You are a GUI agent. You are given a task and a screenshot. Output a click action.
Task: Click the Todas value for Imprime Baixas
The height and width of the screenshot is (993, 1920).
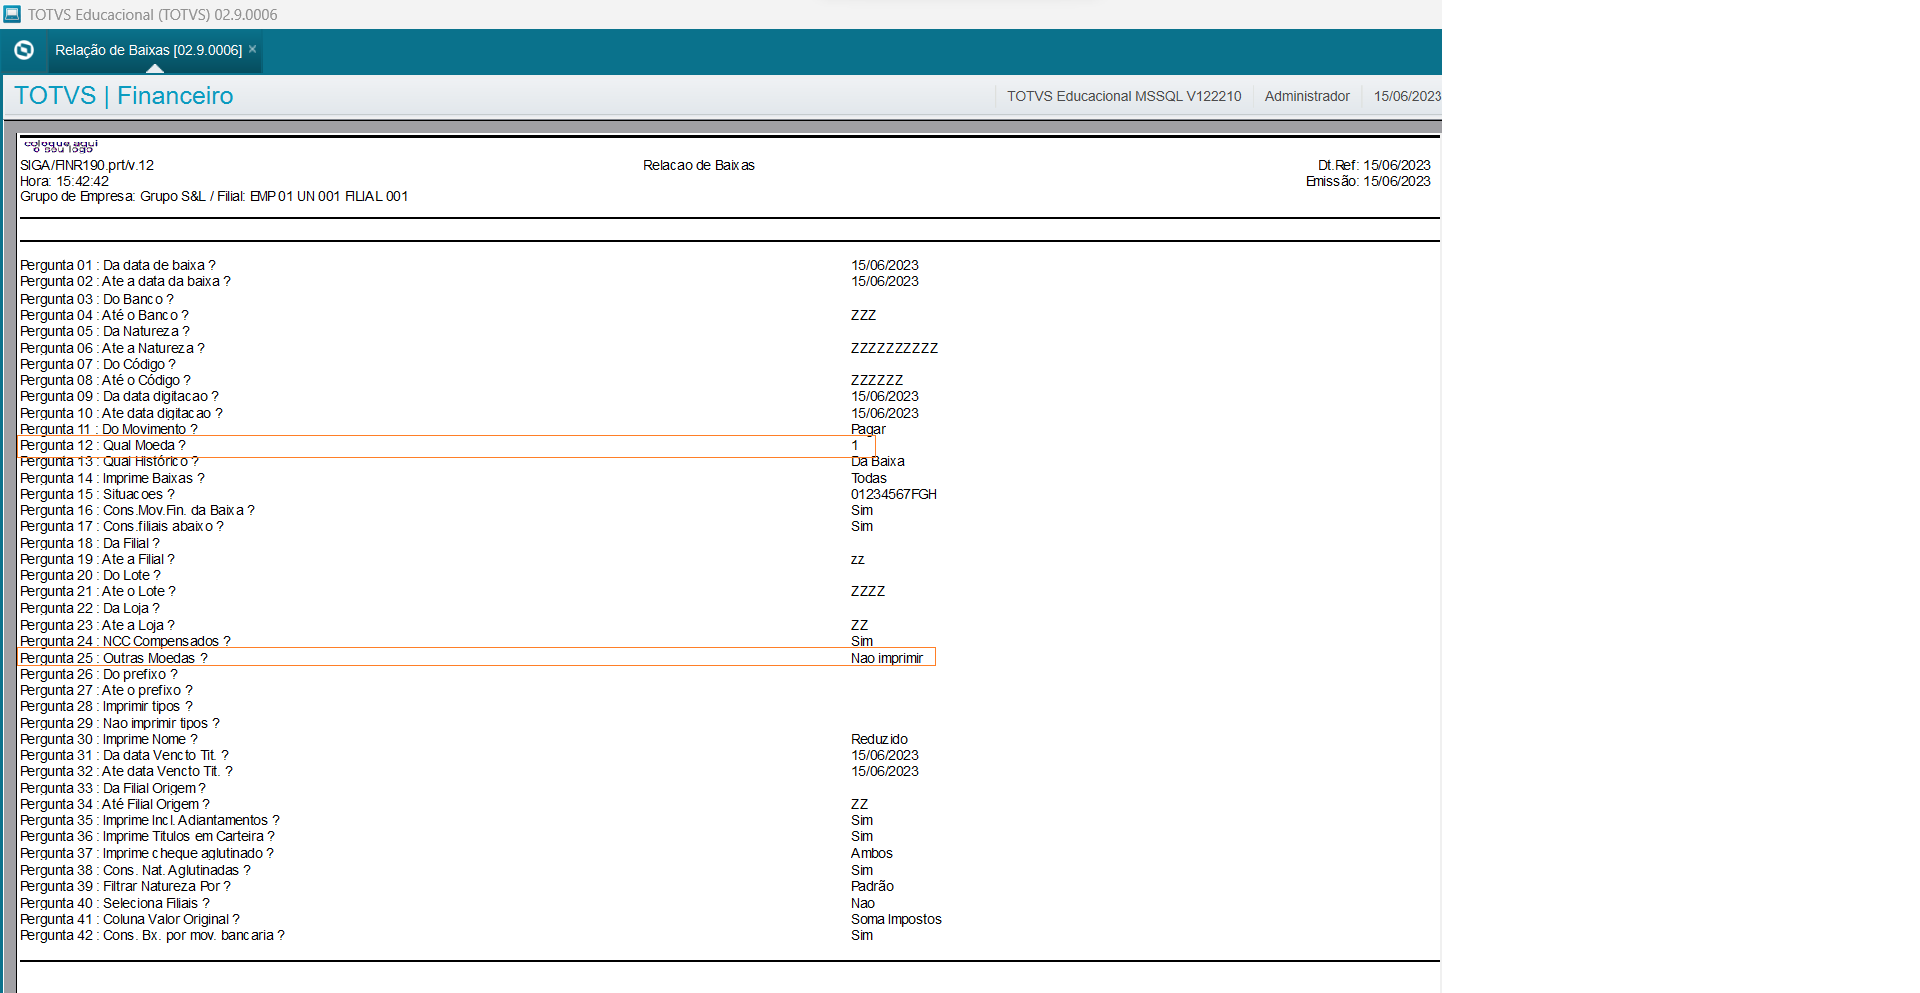(869, 478)
